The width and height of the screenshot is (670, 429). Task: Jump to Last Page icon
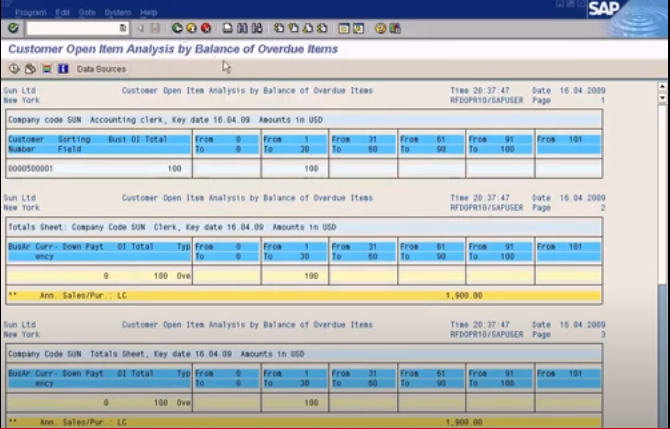323,28
